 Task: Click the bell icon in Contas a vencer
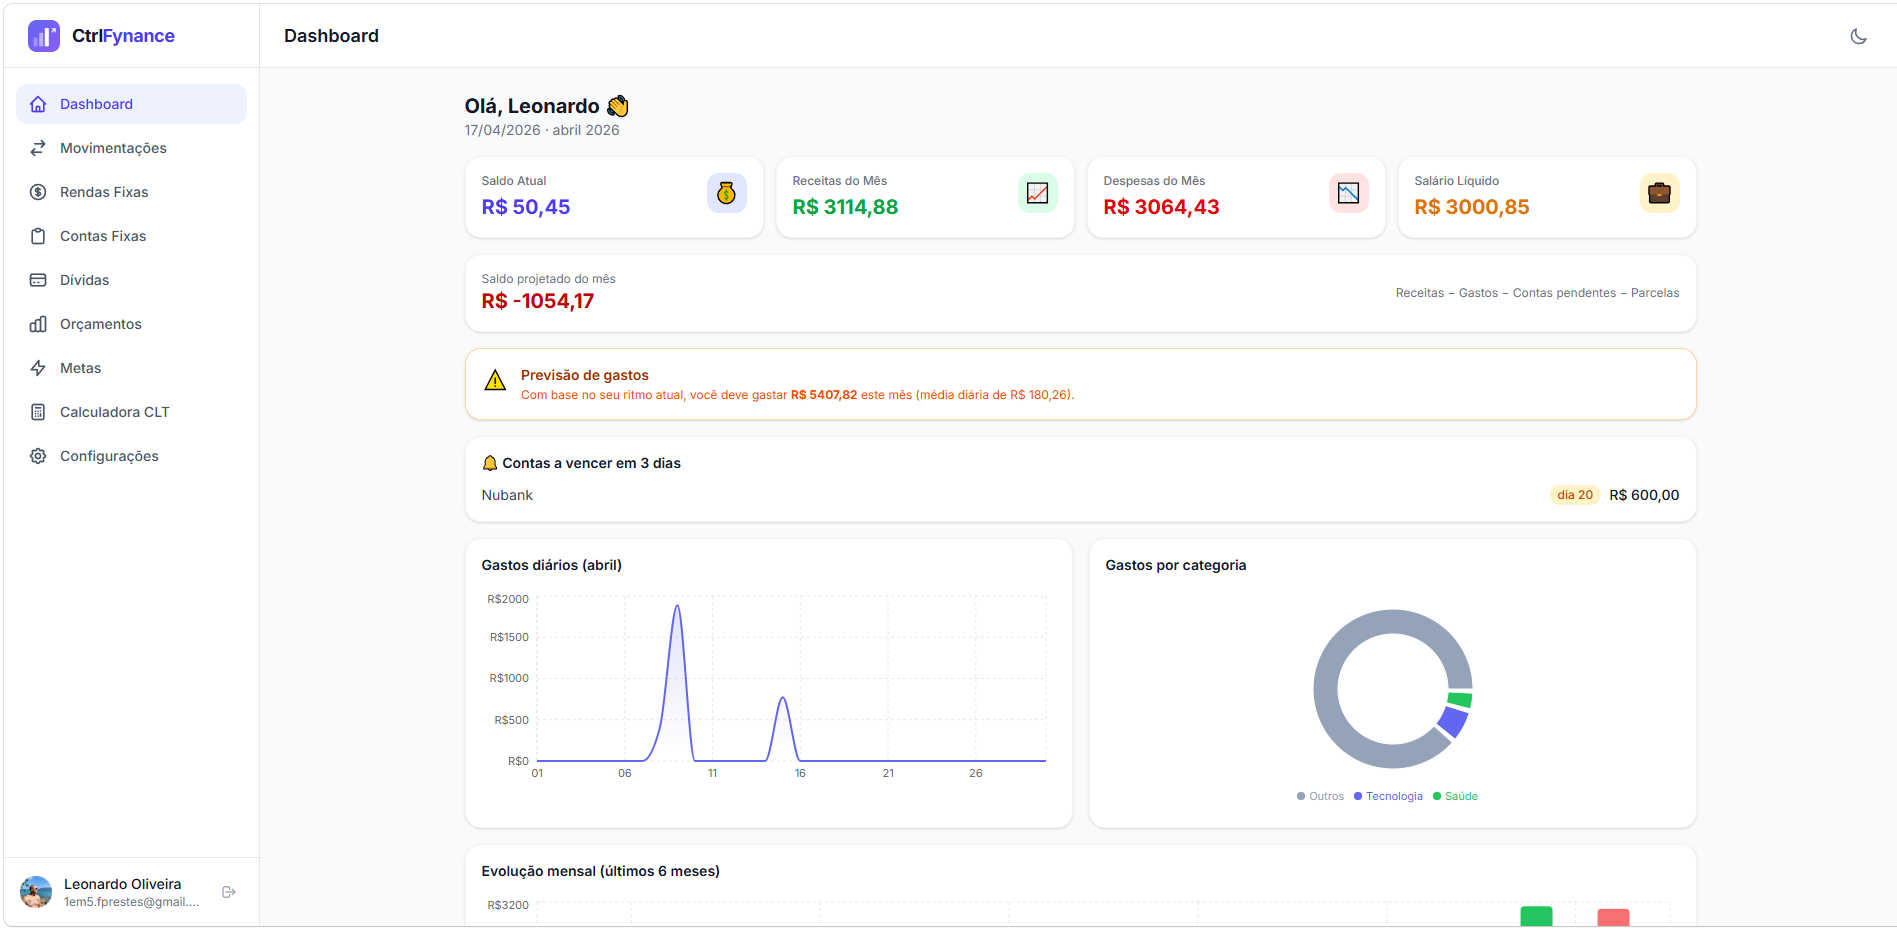point(490,463)
